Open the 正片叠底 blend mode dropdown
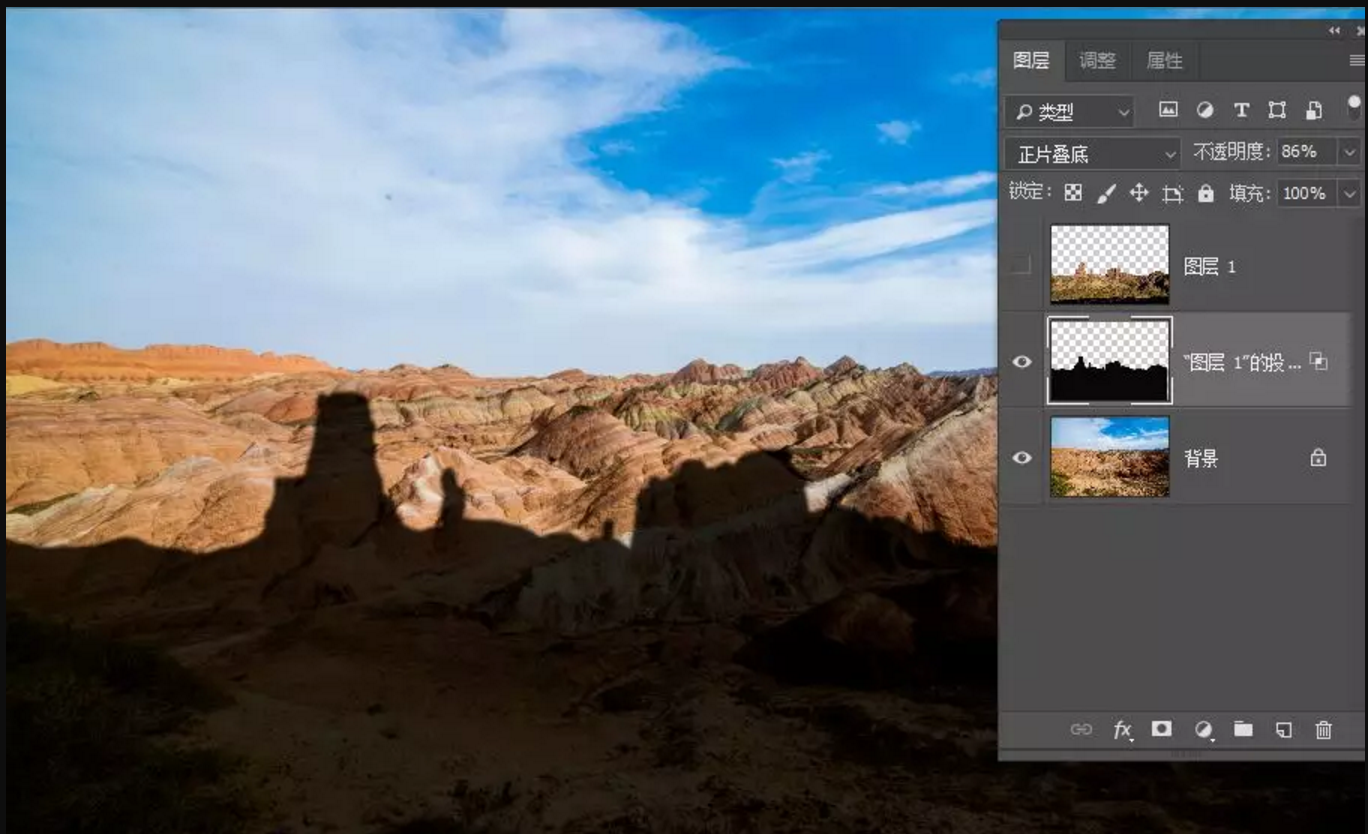The width and height of the screenshot is (1368, 834). point(1093,154)
